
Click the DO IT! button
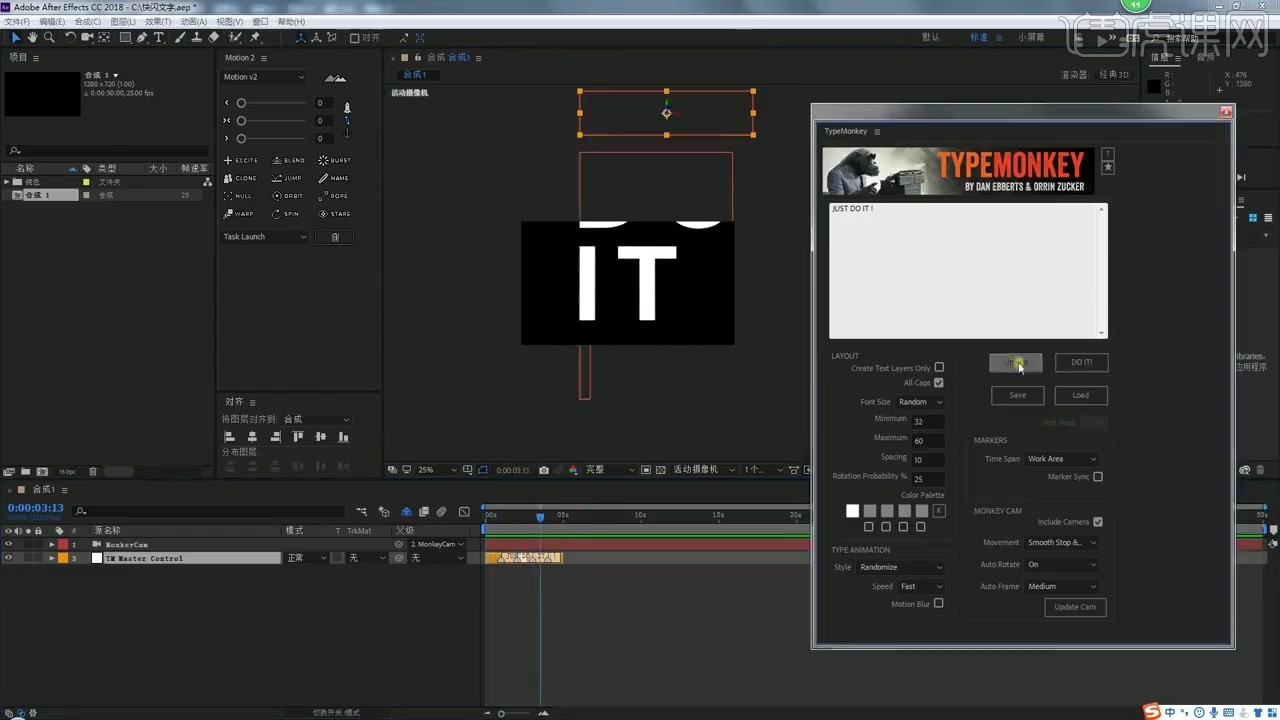(x=1081, y=362)
